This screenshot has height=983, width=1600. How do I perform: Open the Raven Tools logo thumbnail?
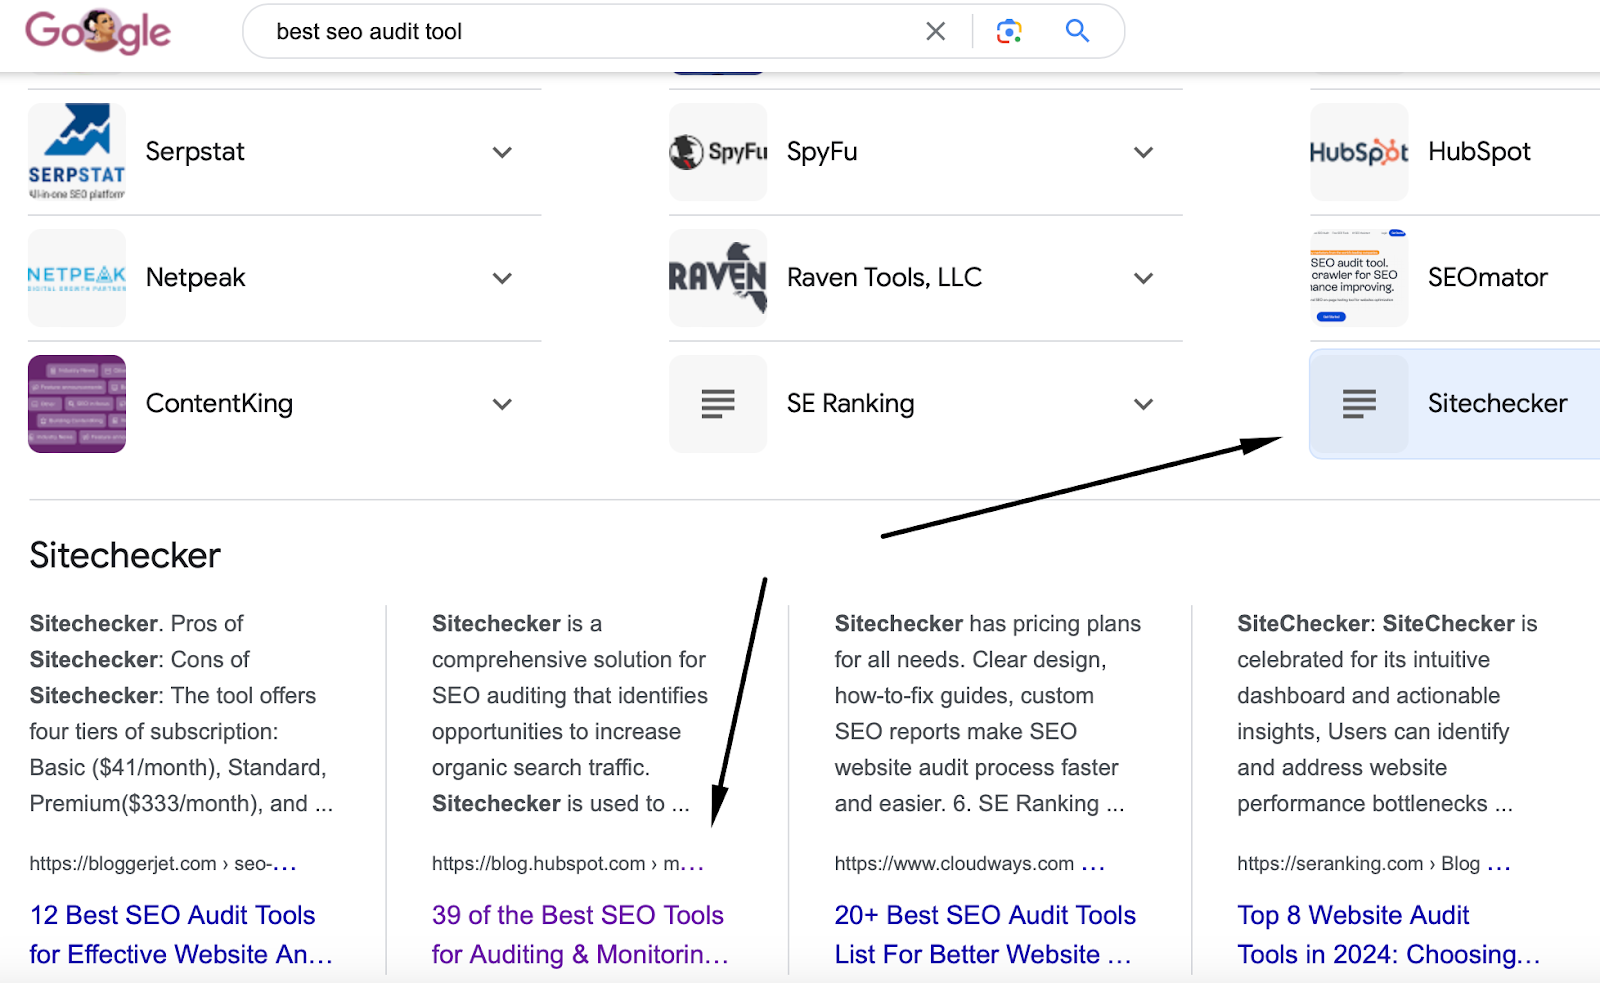[x=718, y=278]
